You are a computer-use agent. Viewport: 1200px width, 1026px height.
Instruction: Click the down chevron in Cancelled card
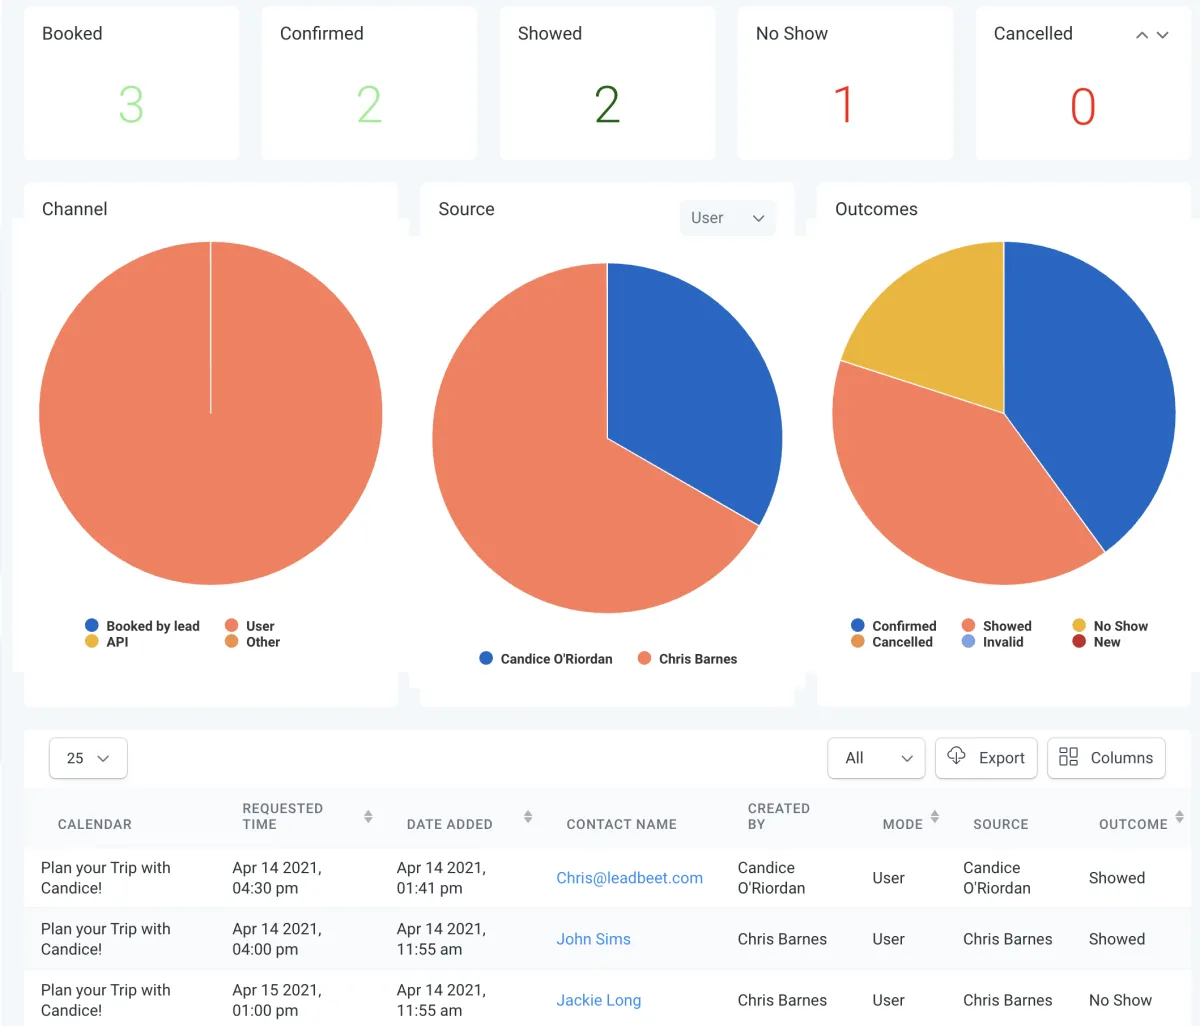pyautogui.click(x=1162, y=35)
